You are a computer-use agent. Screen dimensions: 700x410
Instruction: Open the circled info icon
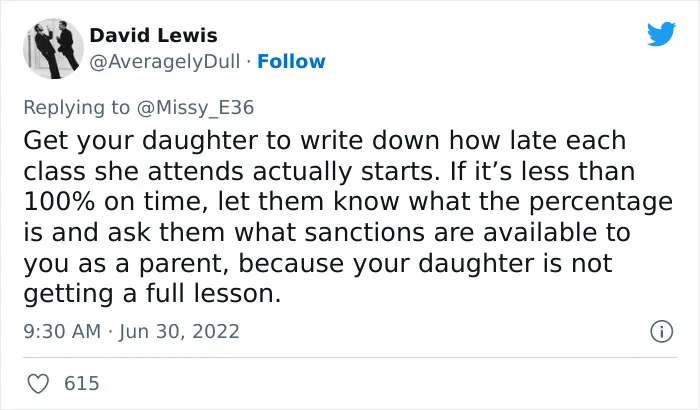(661, 331)
